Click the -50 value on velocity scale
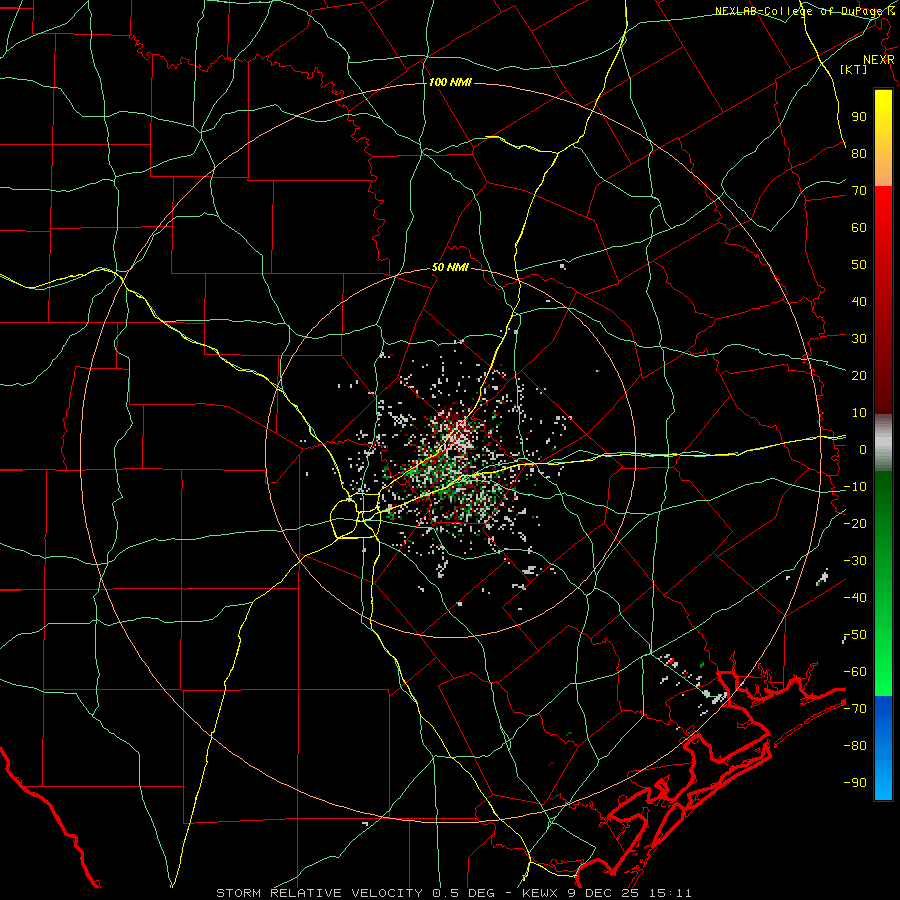 pos(855,635)
